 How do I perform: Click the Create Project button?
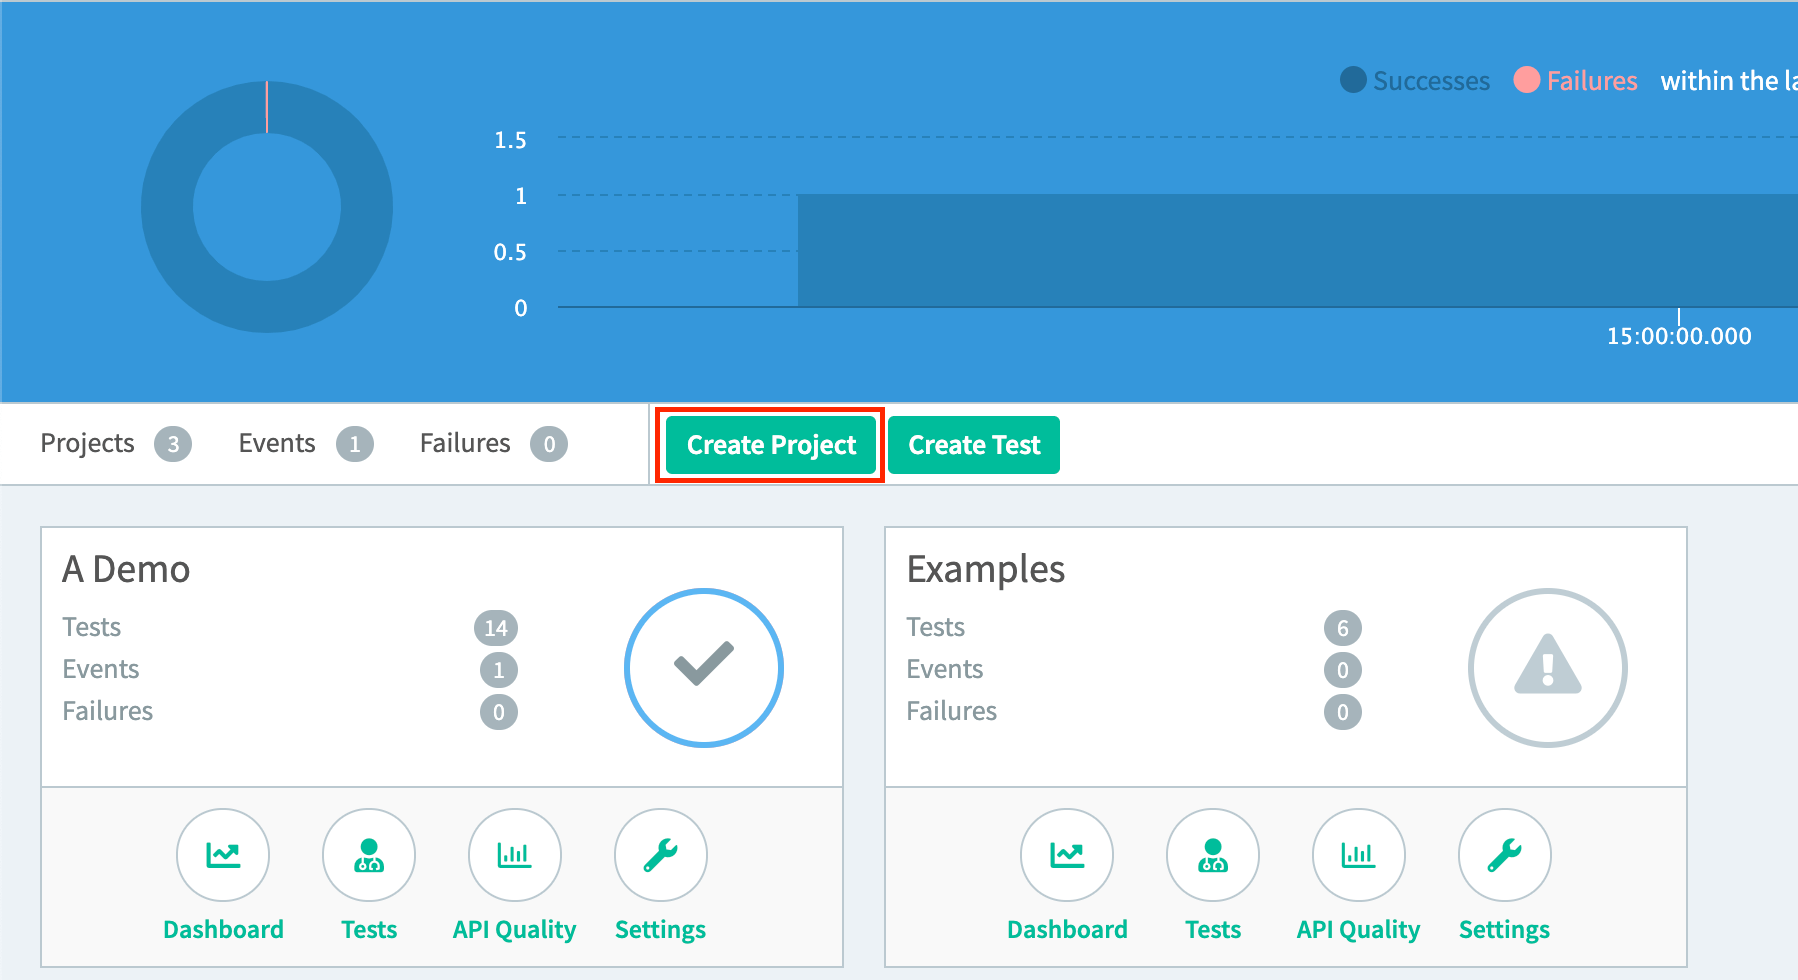pos(769,445)
